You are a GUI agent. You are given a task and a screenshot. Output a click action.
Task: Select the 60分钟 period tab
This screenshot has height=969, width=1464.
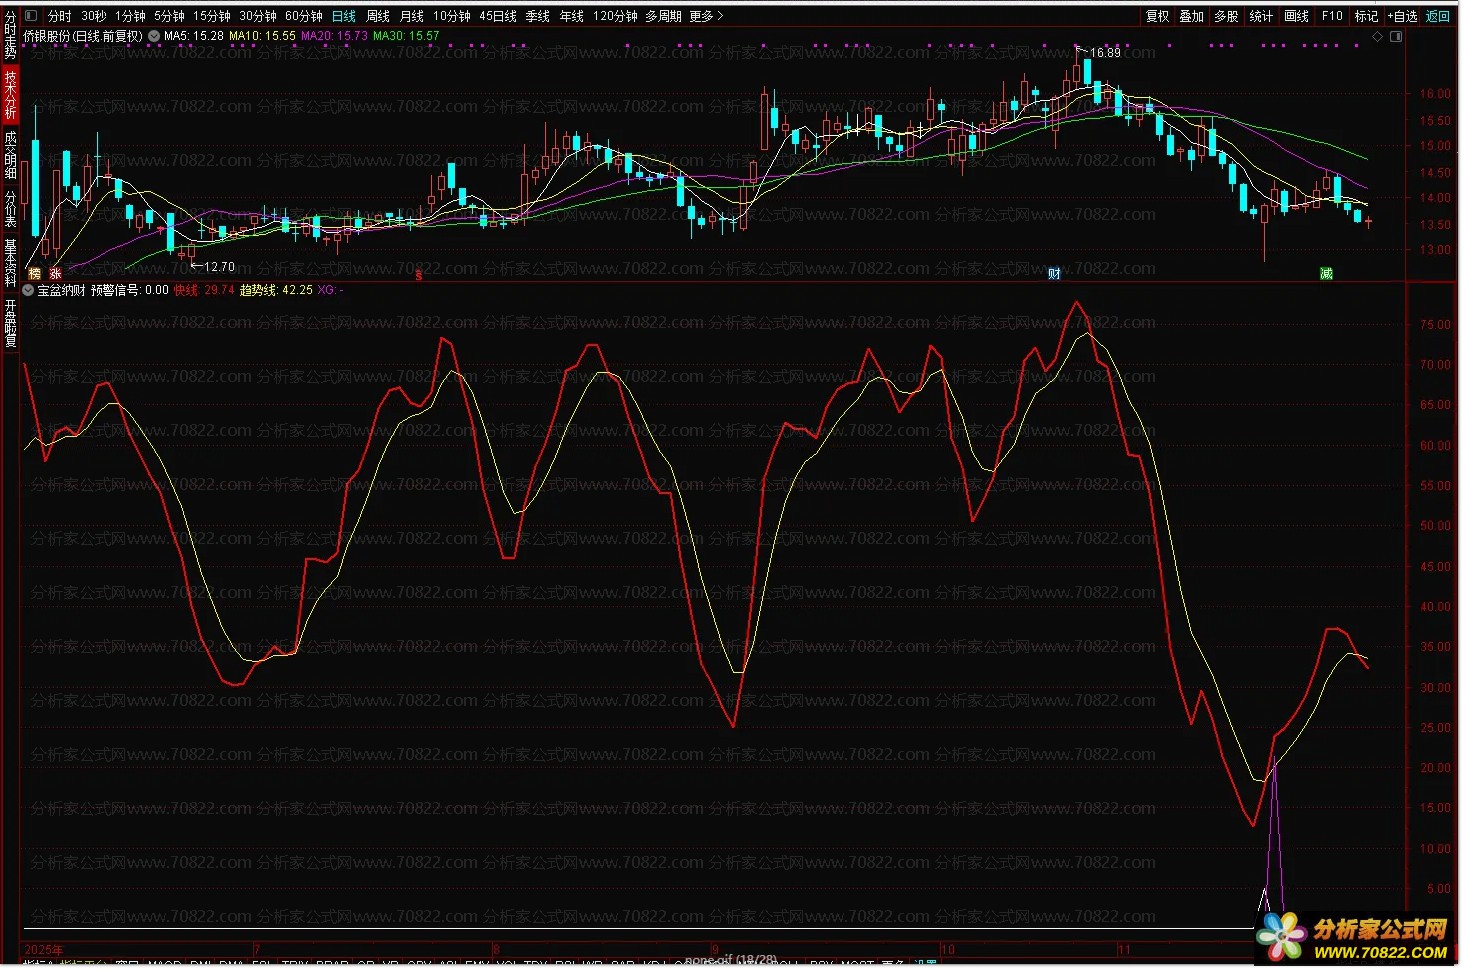304,16
